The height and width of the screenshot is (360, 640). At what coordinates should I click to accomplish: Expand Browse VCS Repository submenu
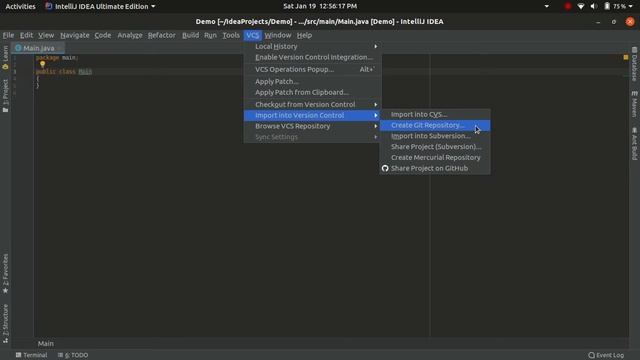(x=313, y=126)
